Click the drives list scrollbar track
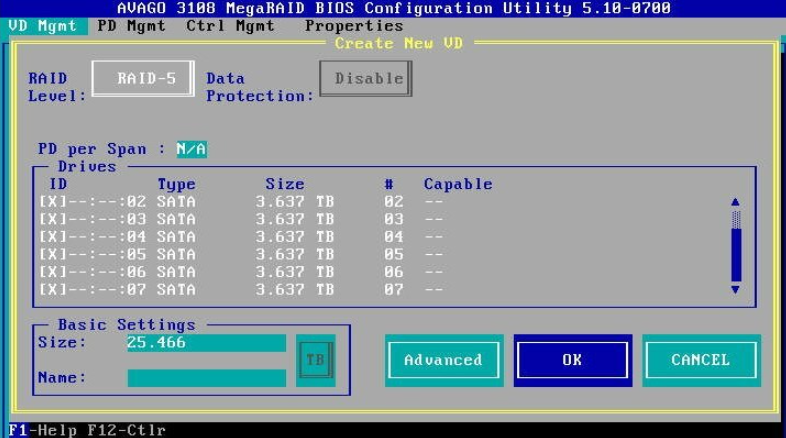Viewport: 786px width, 438px height. coord(736,250)
